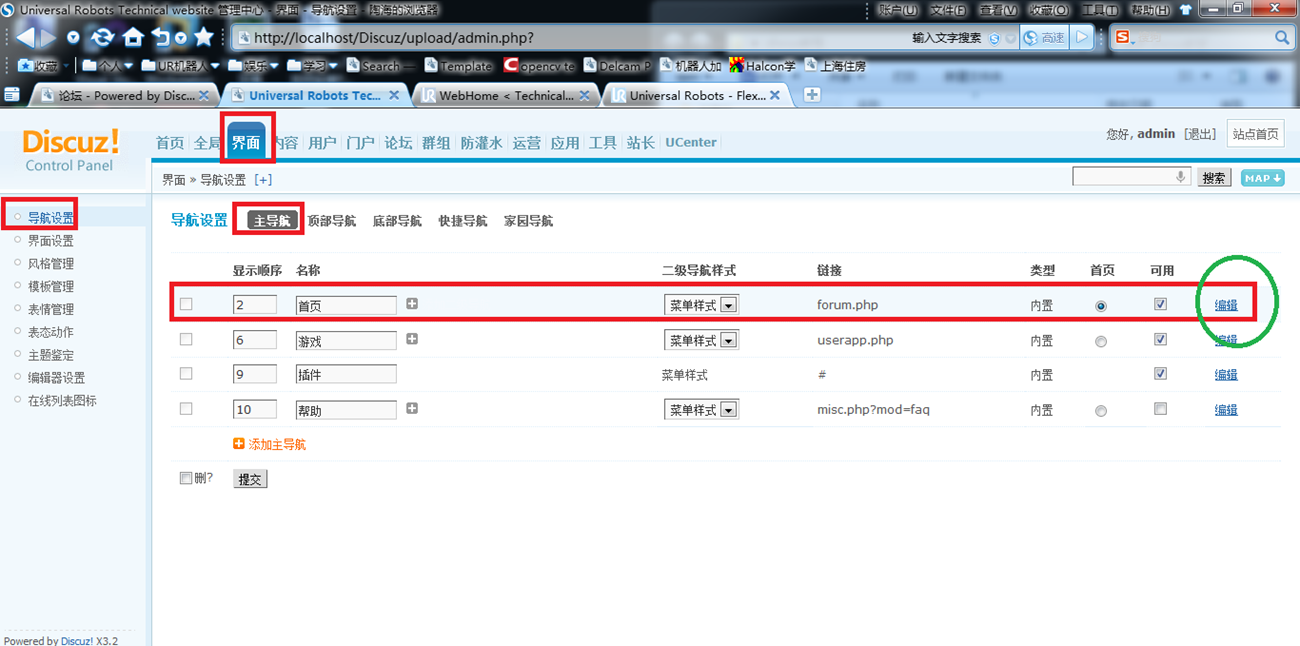
Task: Tick the selection checkbox for the 首页 row
Action: coord(186,304)
